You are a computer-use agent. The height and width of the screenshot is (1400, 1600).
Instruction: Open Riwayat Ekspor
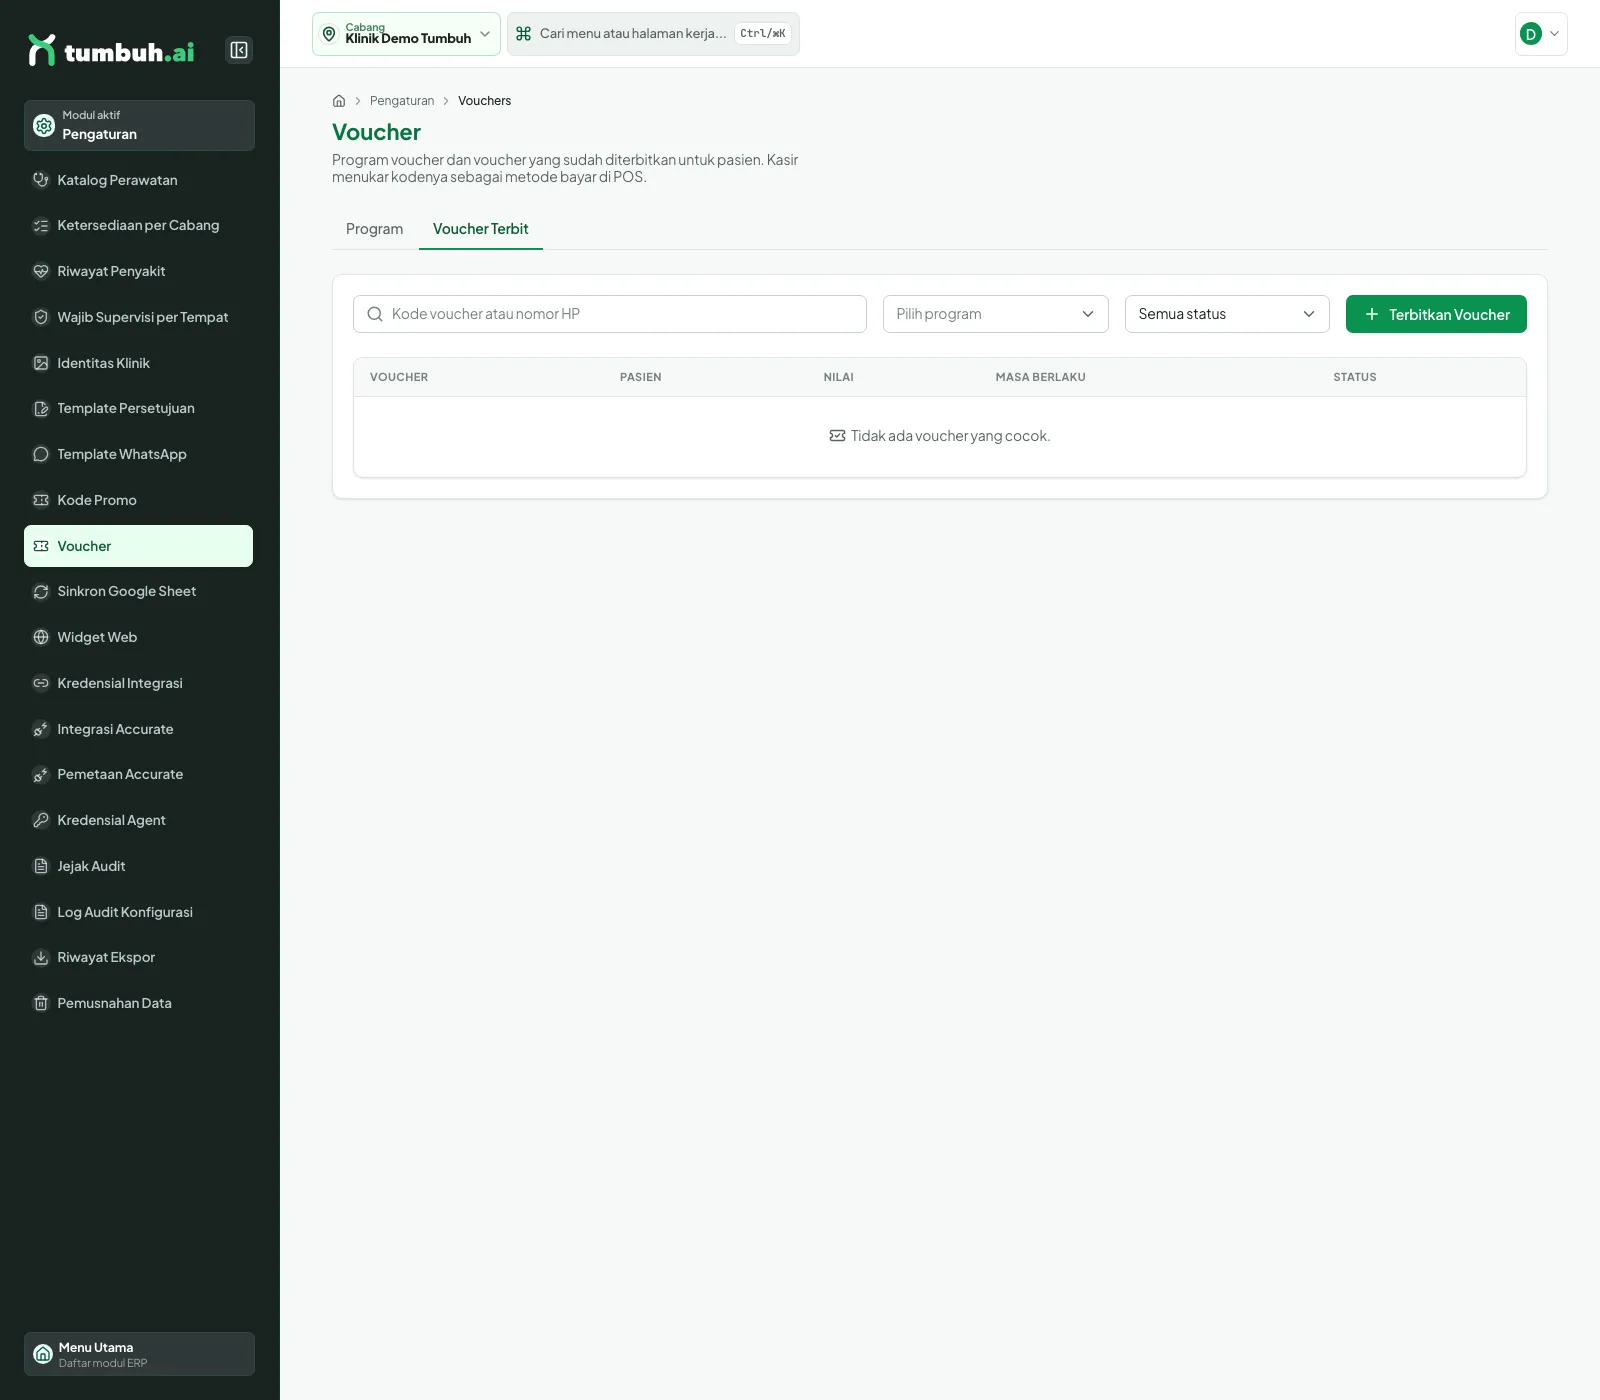point(138,957)
